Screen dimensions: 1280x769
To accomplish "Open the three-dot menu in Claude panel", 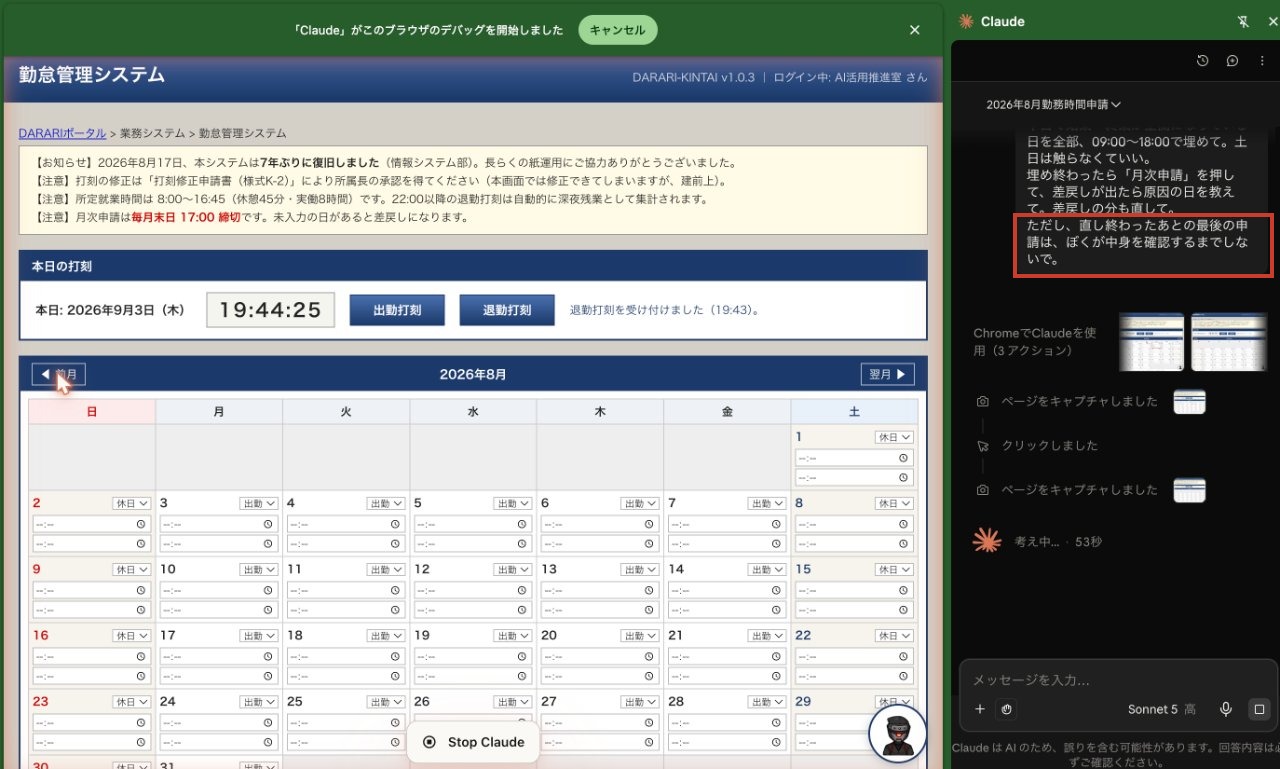I will point(1261,61).
